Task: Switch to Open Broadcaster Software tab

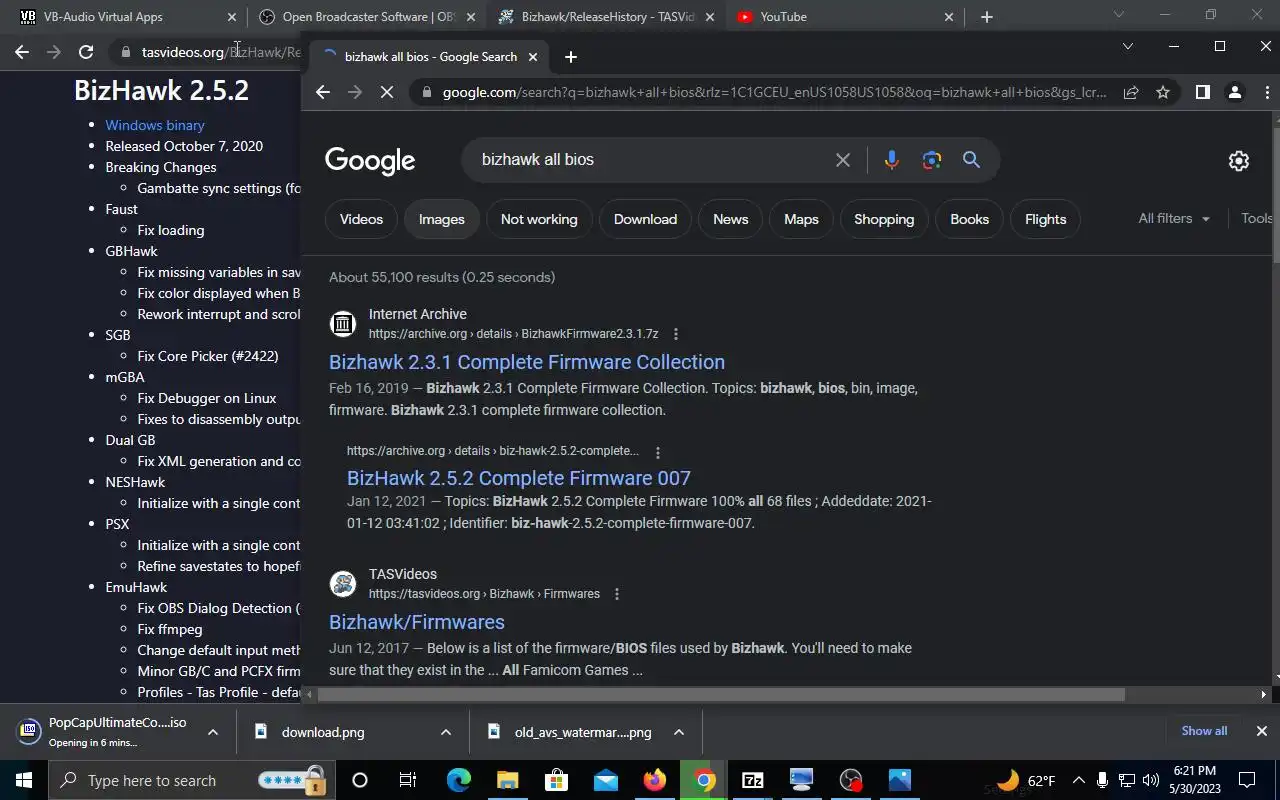Action: tap(366, 17)
